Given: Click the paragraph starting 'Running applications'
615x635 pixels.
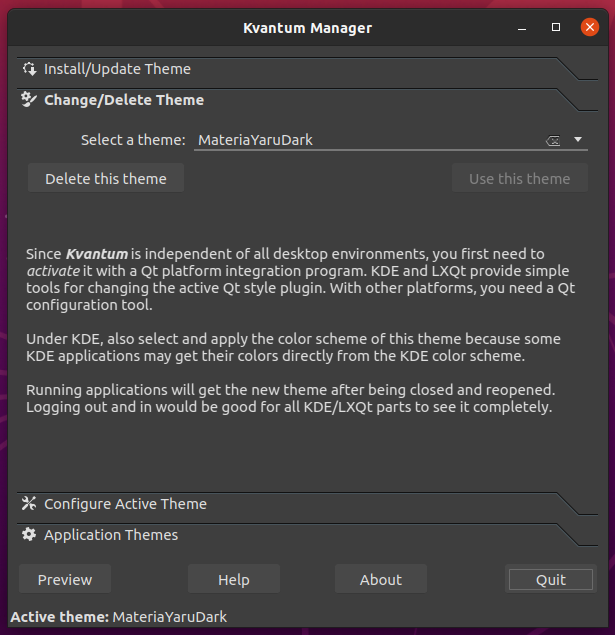Looking at the screenshot, I should pyautogui.click(x=290, y=398).
